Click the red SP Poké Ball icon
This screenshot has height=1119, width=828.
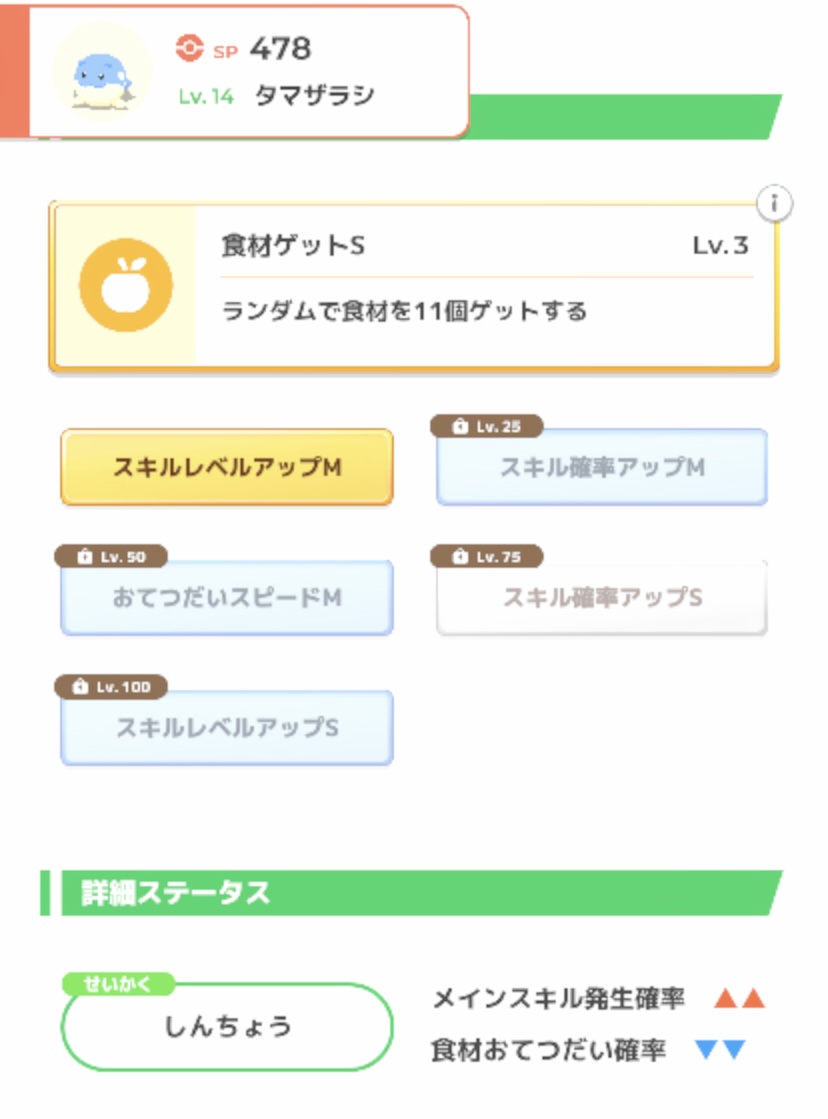[x=188, y=48]
